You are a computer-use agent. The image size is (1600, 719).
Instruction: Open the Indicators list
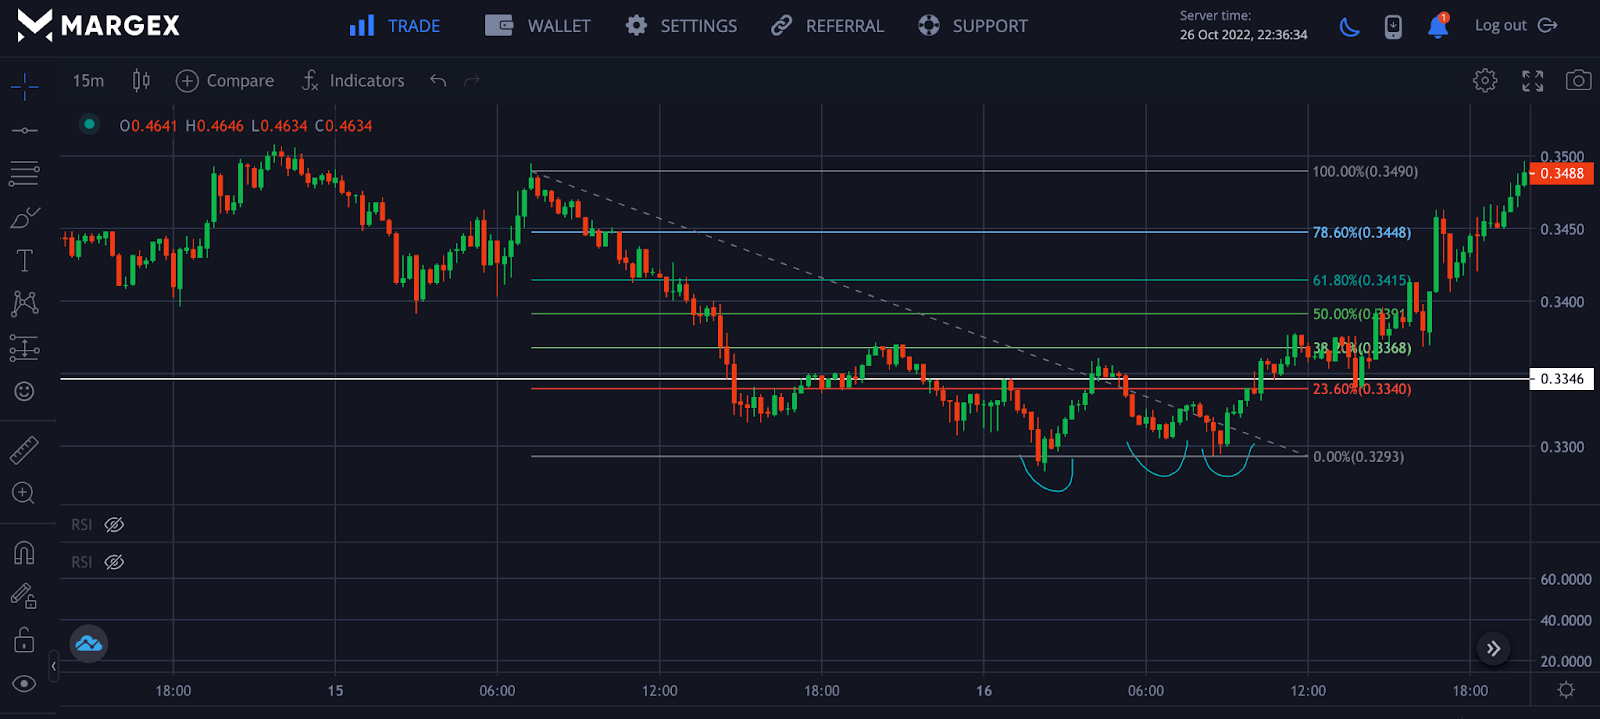[353, 81]
